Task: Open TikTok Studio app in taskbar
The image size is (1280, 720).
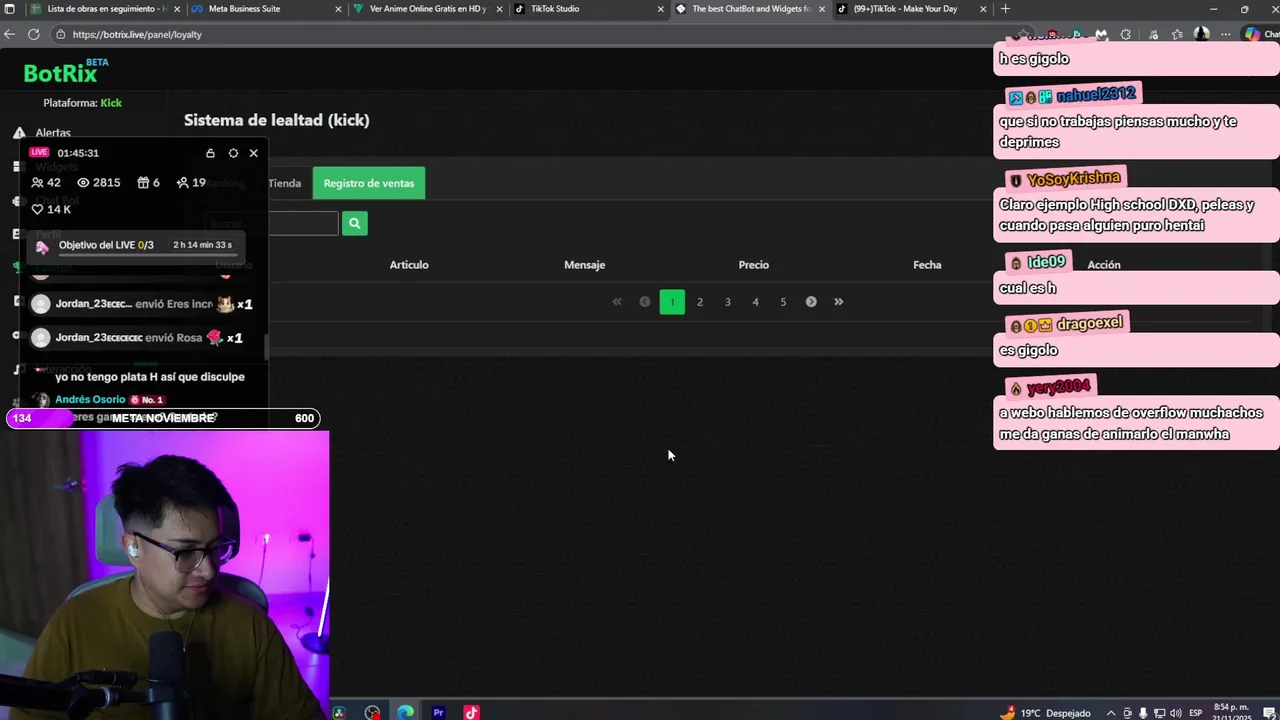Action: 471,713
